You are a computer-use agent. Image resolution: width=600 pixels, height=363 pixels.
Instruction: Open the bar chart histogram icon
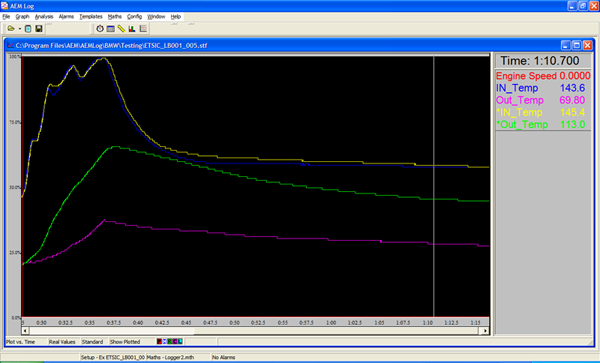[132, 29]
